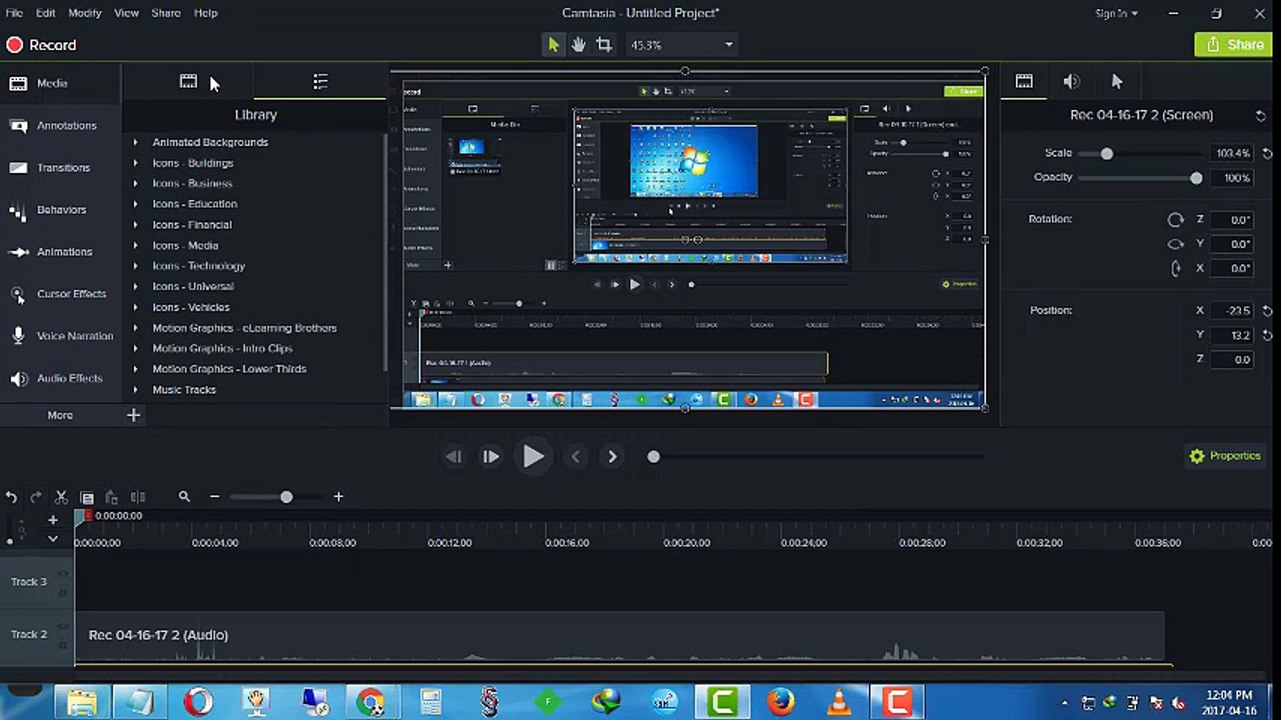The height and width of the screenshot is (720, 1281).
Task: Step forward one frame
Action: pos(490,457)
